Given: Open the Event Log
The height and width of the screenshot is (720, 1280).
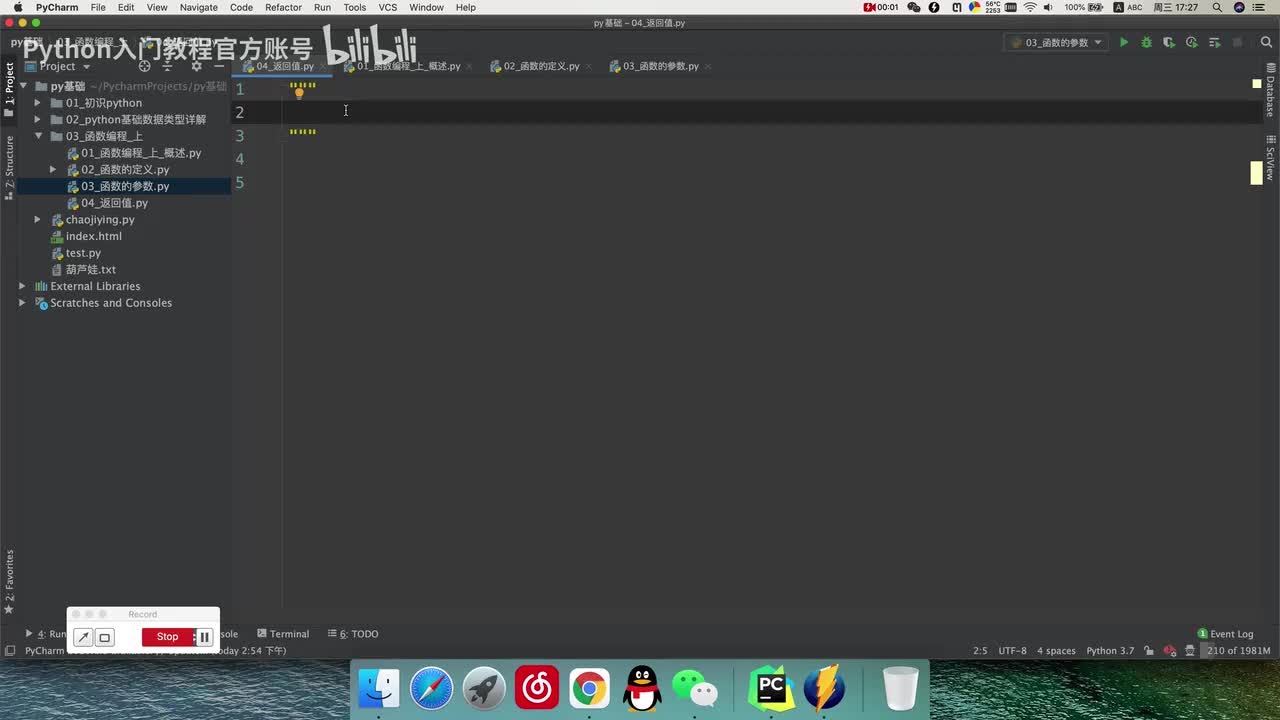Looking at the screenshot, I should pos(1225,634).
